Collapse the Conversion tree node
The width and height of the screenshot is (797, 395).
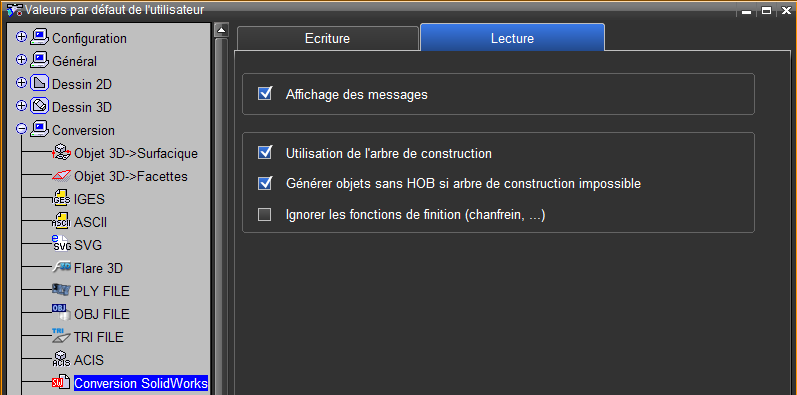[21, 129]
